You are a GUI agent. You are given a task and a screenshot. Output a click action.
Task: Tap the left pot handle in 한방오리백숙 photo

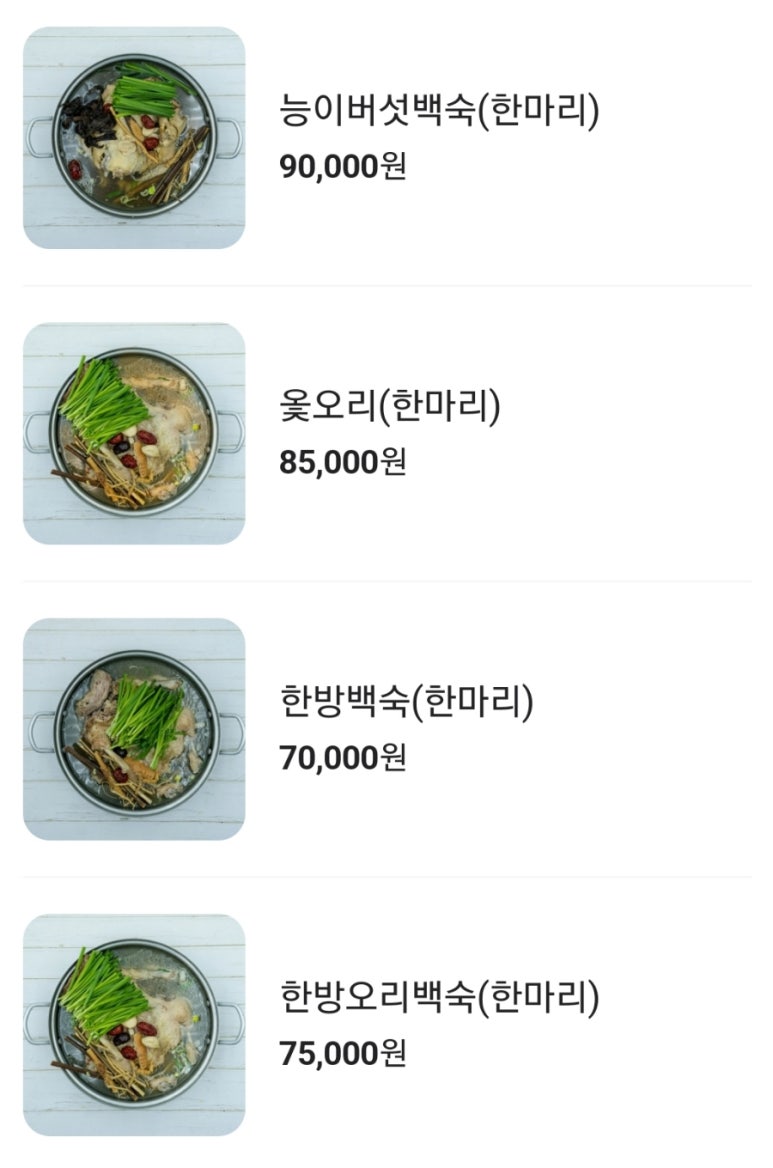click(36, 1024)
